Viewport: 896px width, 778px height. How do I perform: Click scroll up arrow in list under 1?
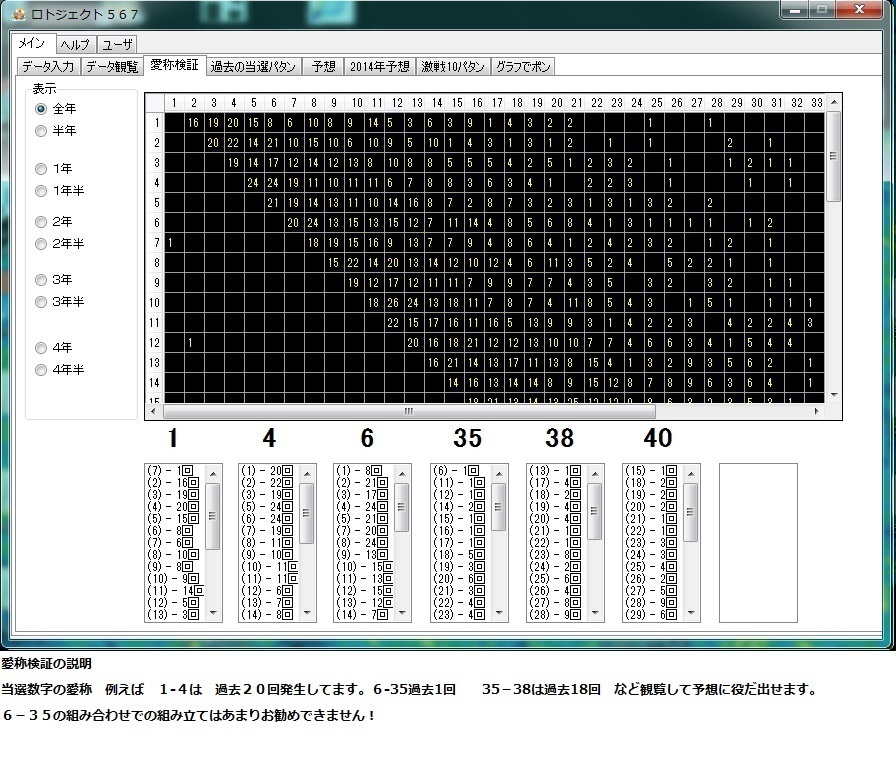tap(213, 474)
